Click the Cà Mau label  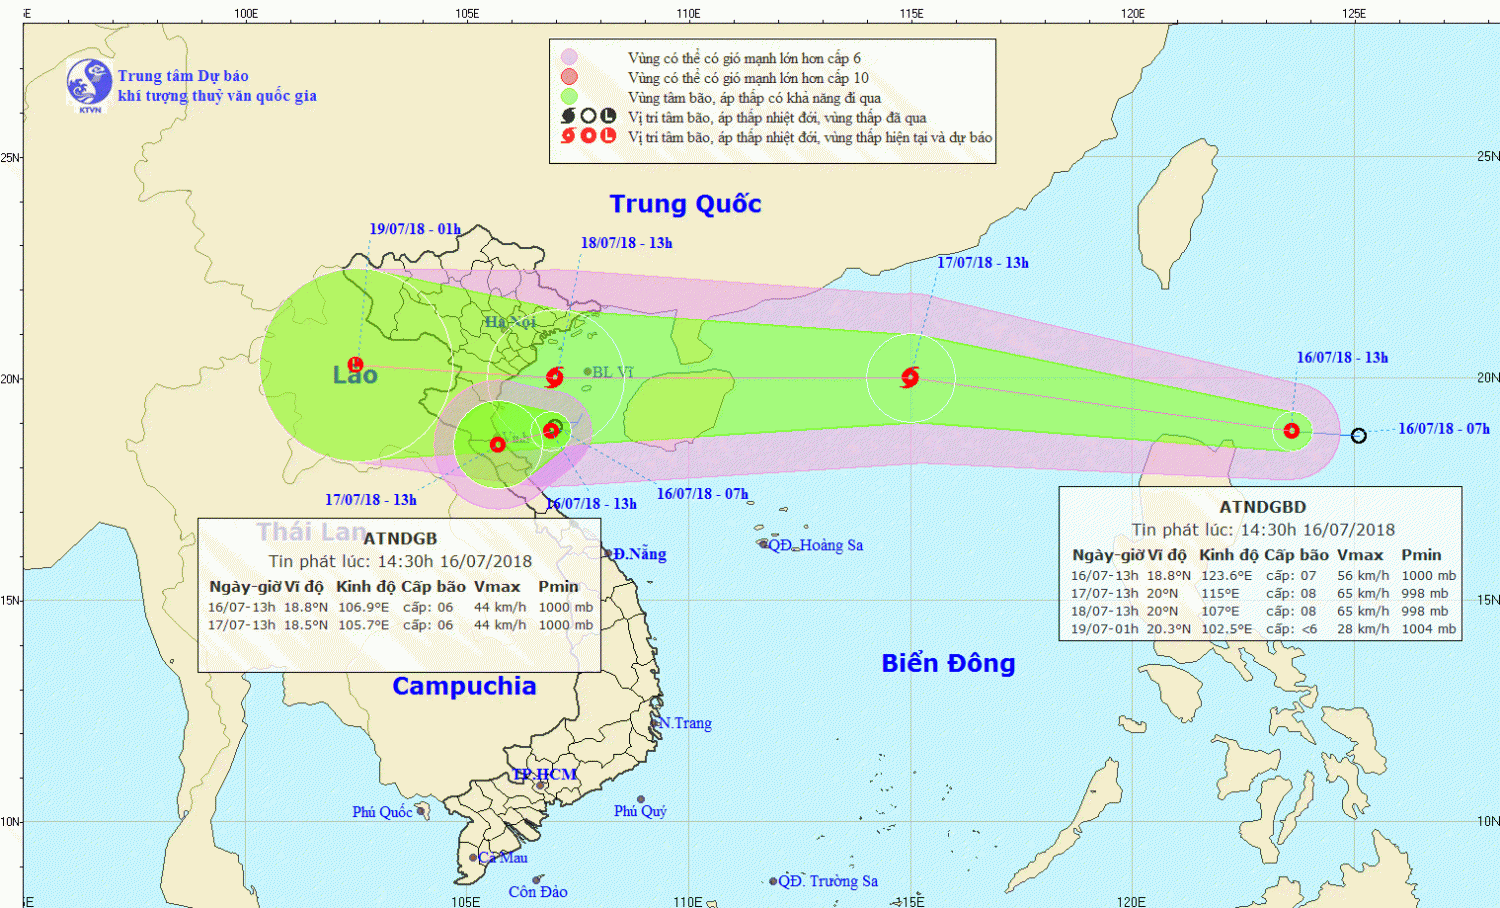503,858
